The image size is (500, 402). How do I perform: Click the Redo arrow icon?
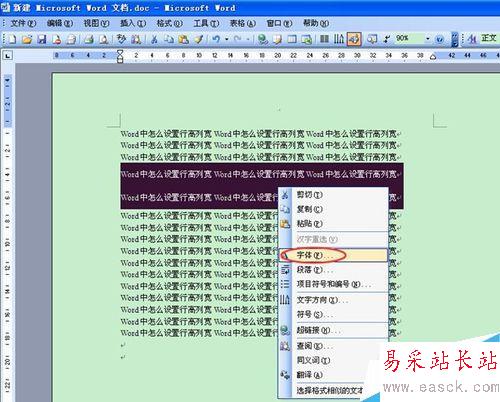237,39
